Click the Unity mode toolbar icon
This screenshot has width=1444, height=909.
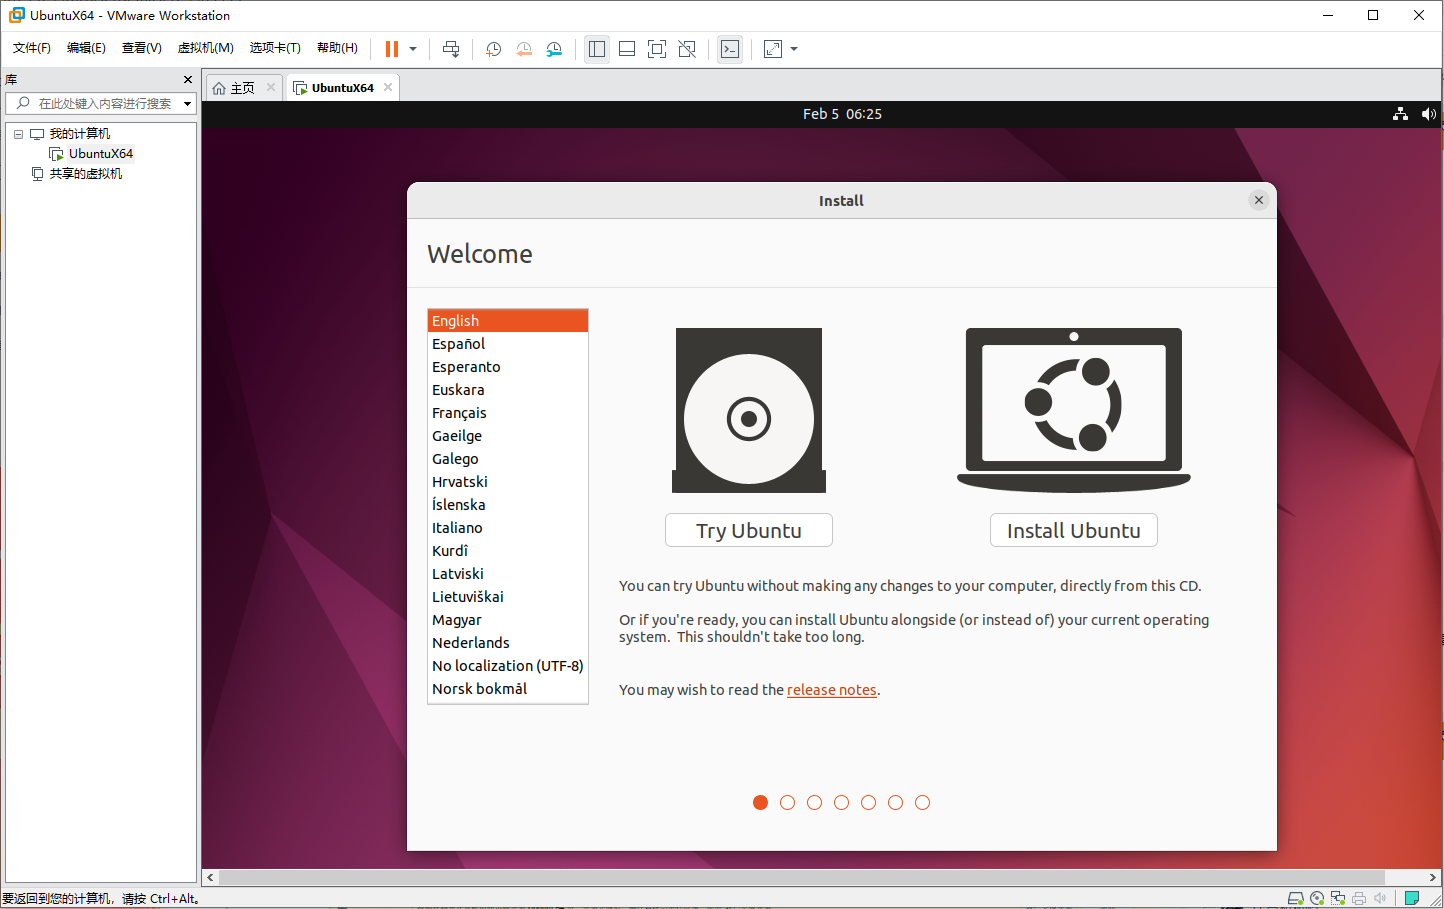[687, 49]
